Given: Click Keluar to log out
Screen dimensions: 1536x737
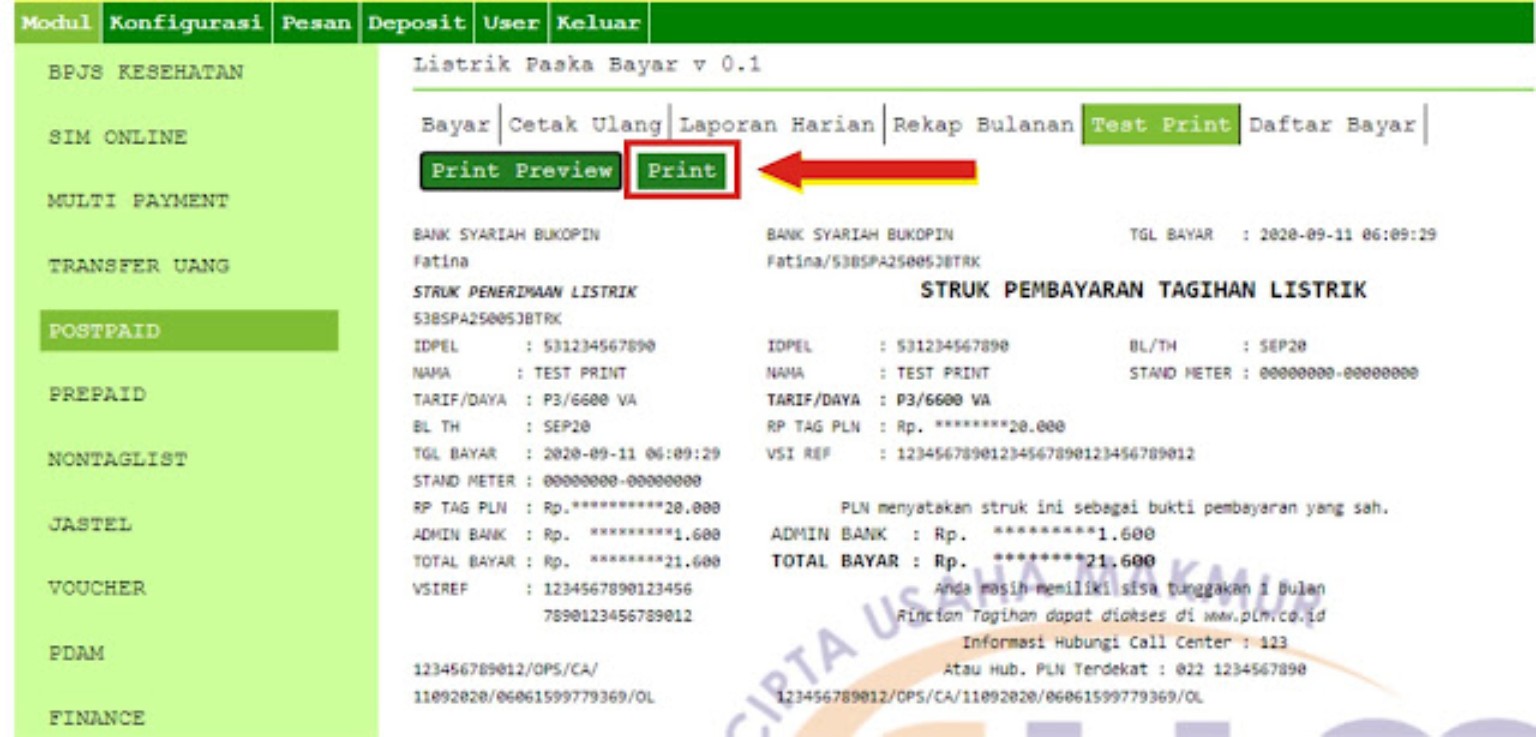Looking at the screenshot, I should [598, 22].
